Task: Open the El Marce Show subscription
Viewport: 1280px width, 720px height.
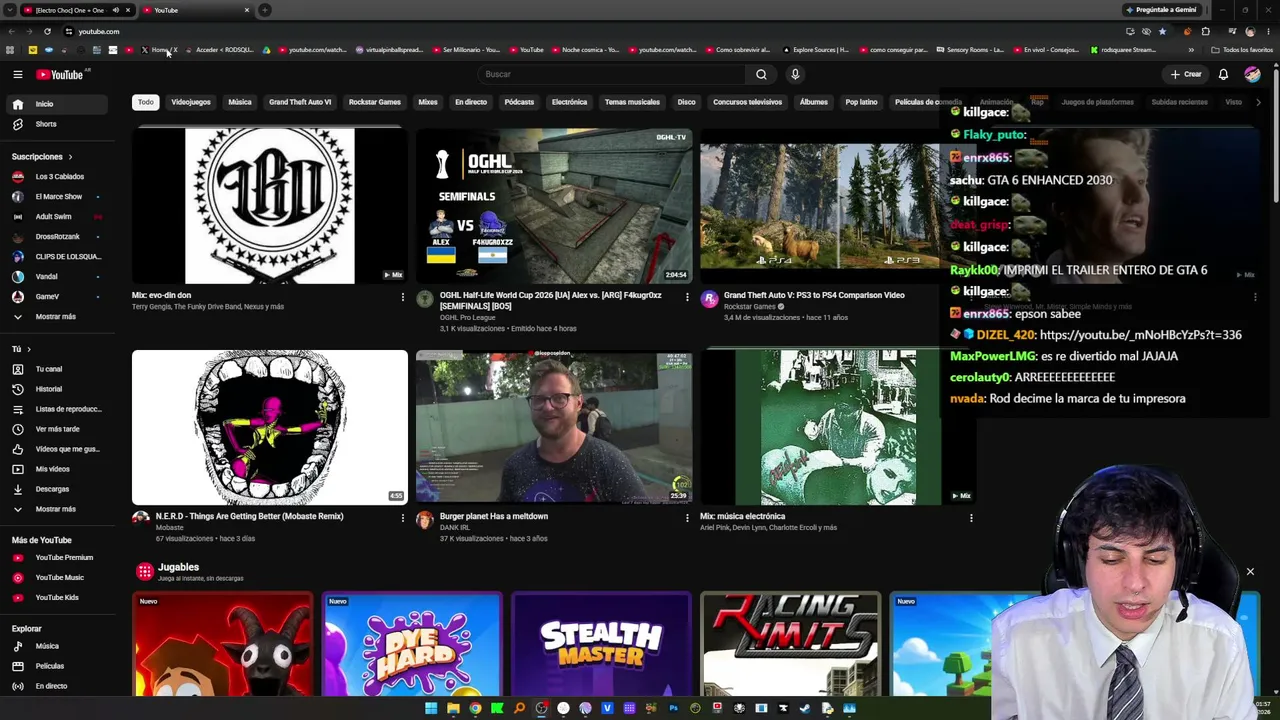Action: (x=57, y=197)
